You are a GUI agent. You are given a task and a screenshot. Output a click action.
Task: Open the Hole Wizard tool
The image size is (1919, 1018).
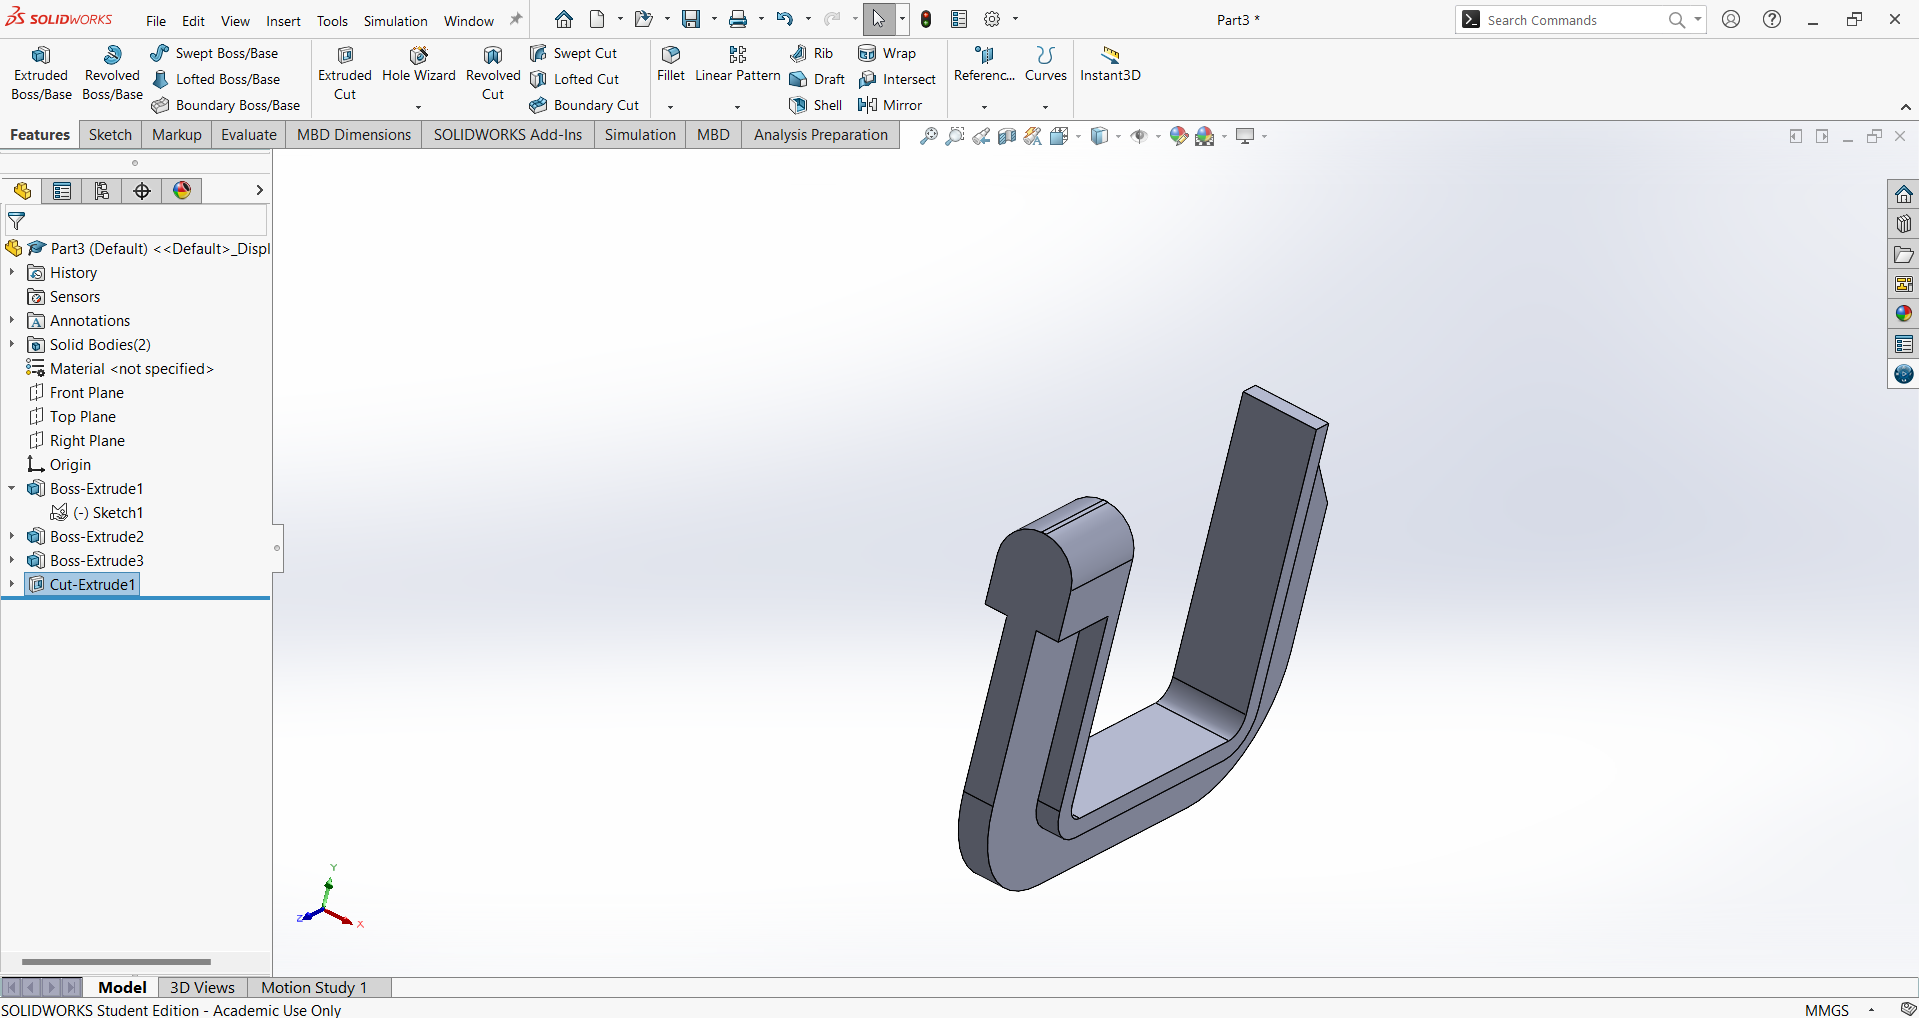tap(418, 66)
